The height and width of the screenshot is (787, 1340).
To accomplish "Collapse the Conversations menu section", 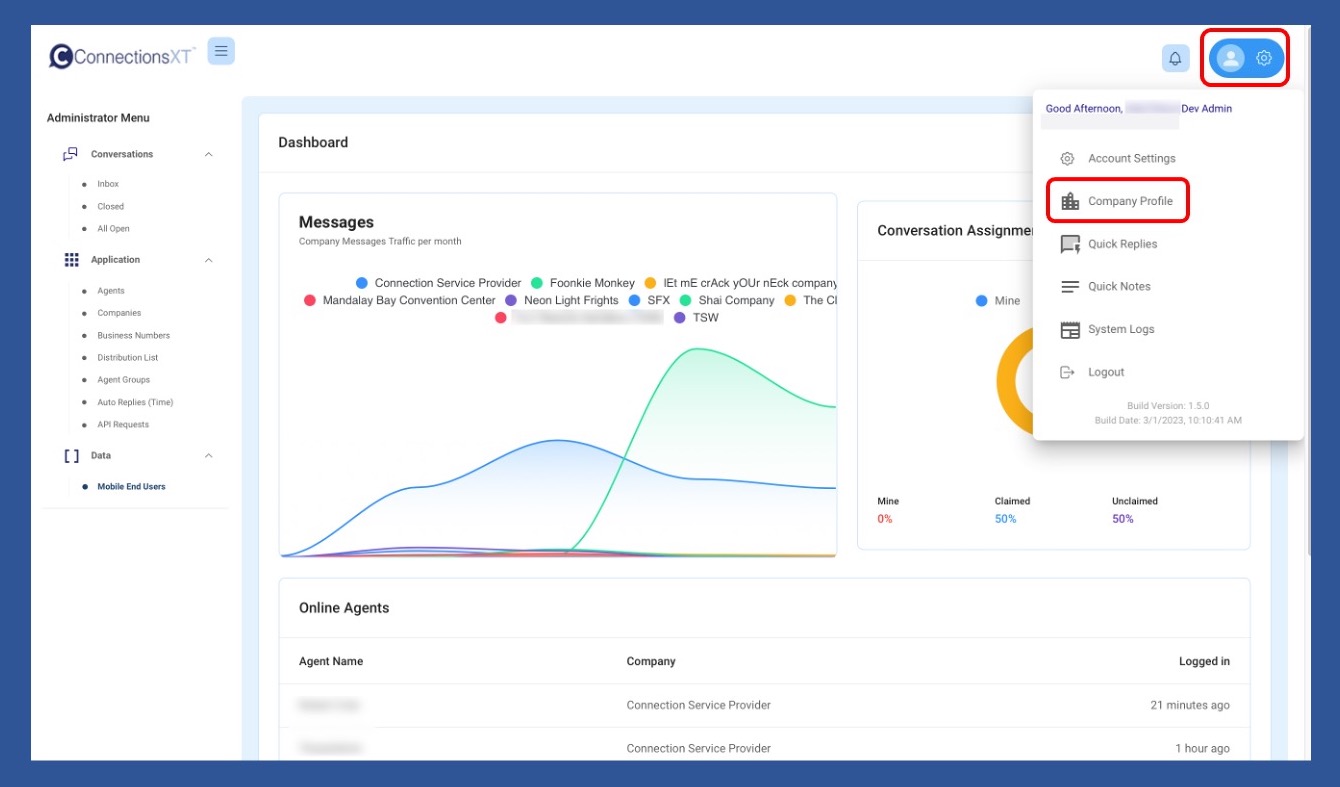I will 208,155.
